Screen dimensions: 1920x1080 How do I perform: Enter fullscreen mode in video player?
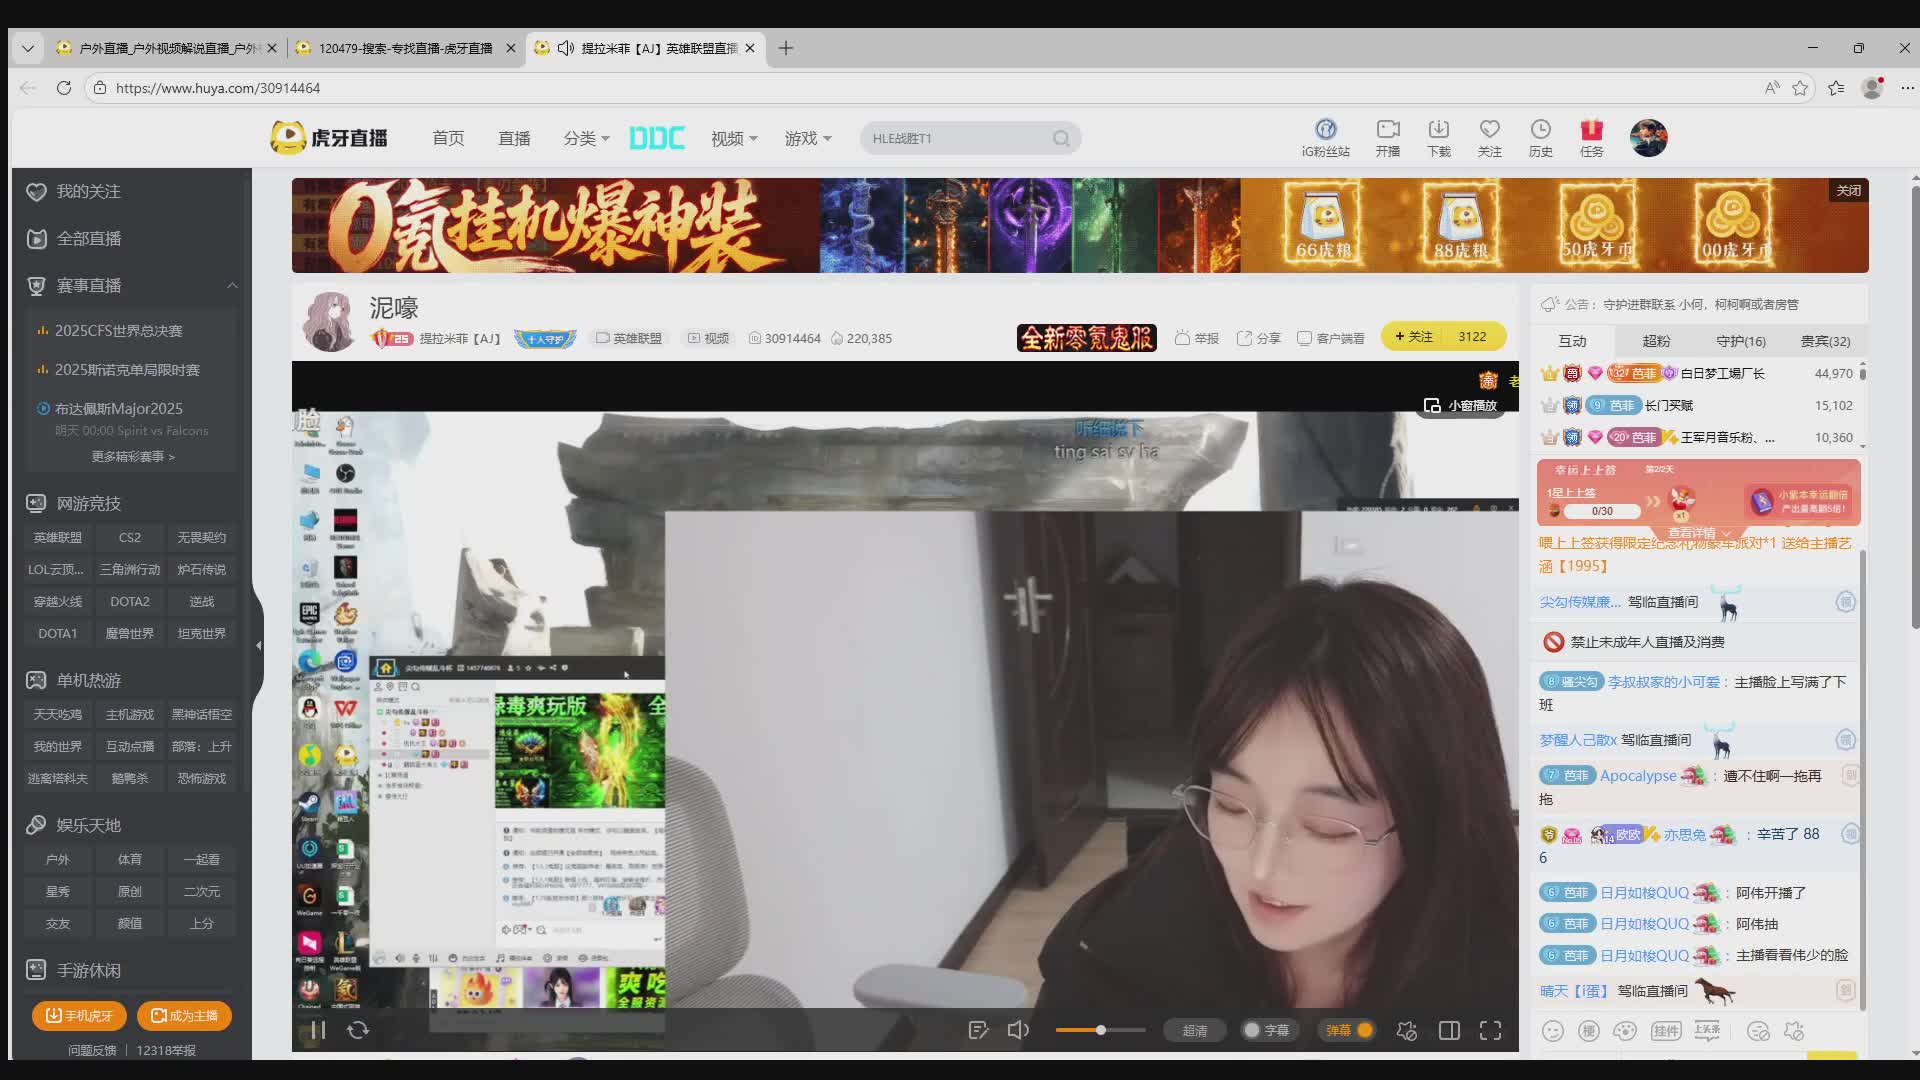point(1490,1030)
